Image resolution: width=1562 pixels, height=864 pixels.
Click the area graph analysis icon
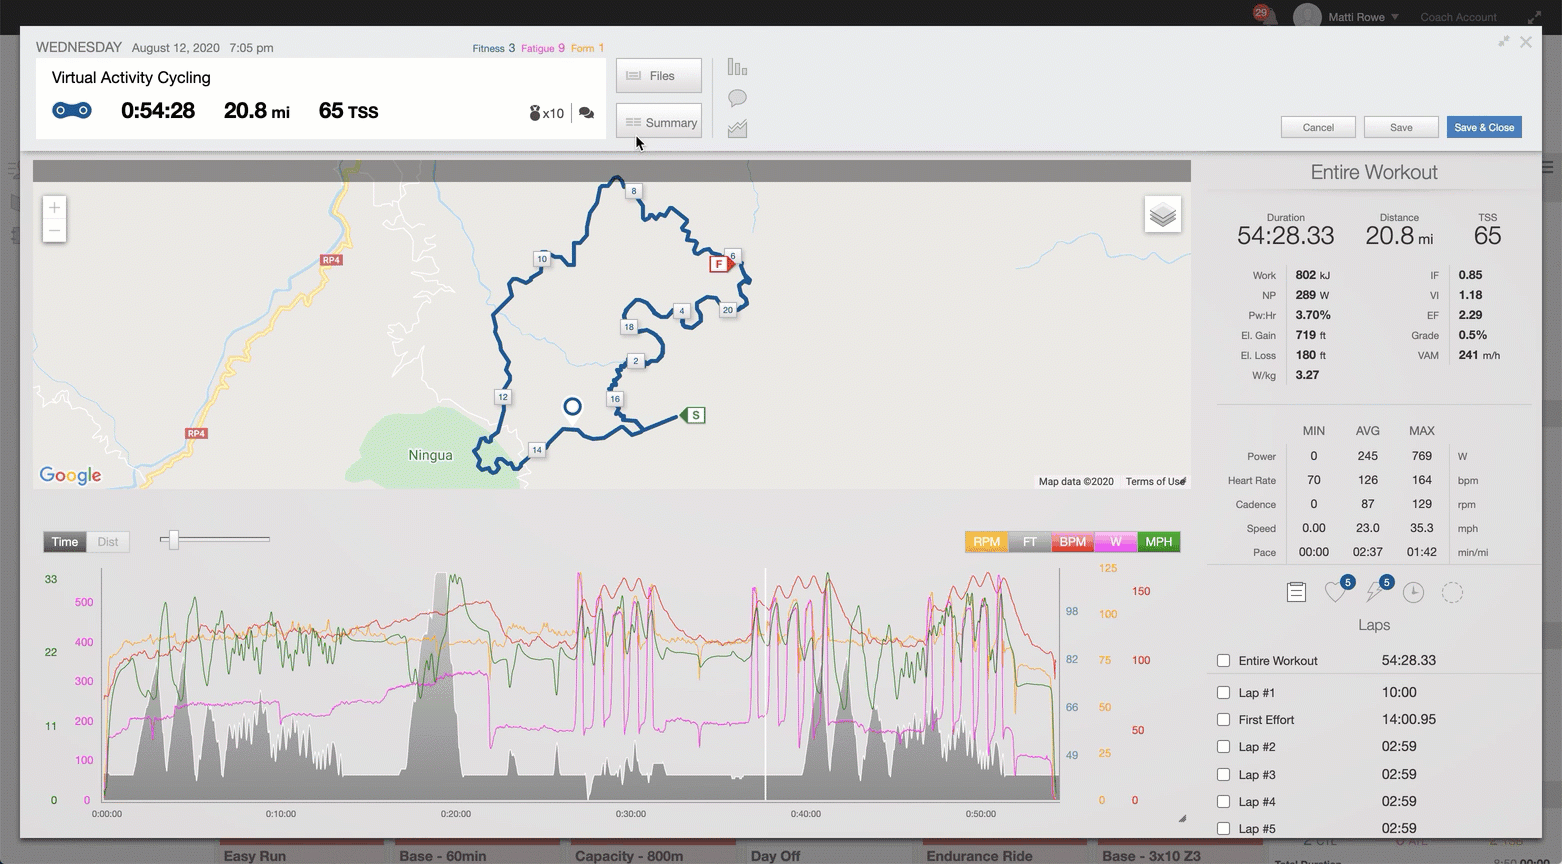737,129
